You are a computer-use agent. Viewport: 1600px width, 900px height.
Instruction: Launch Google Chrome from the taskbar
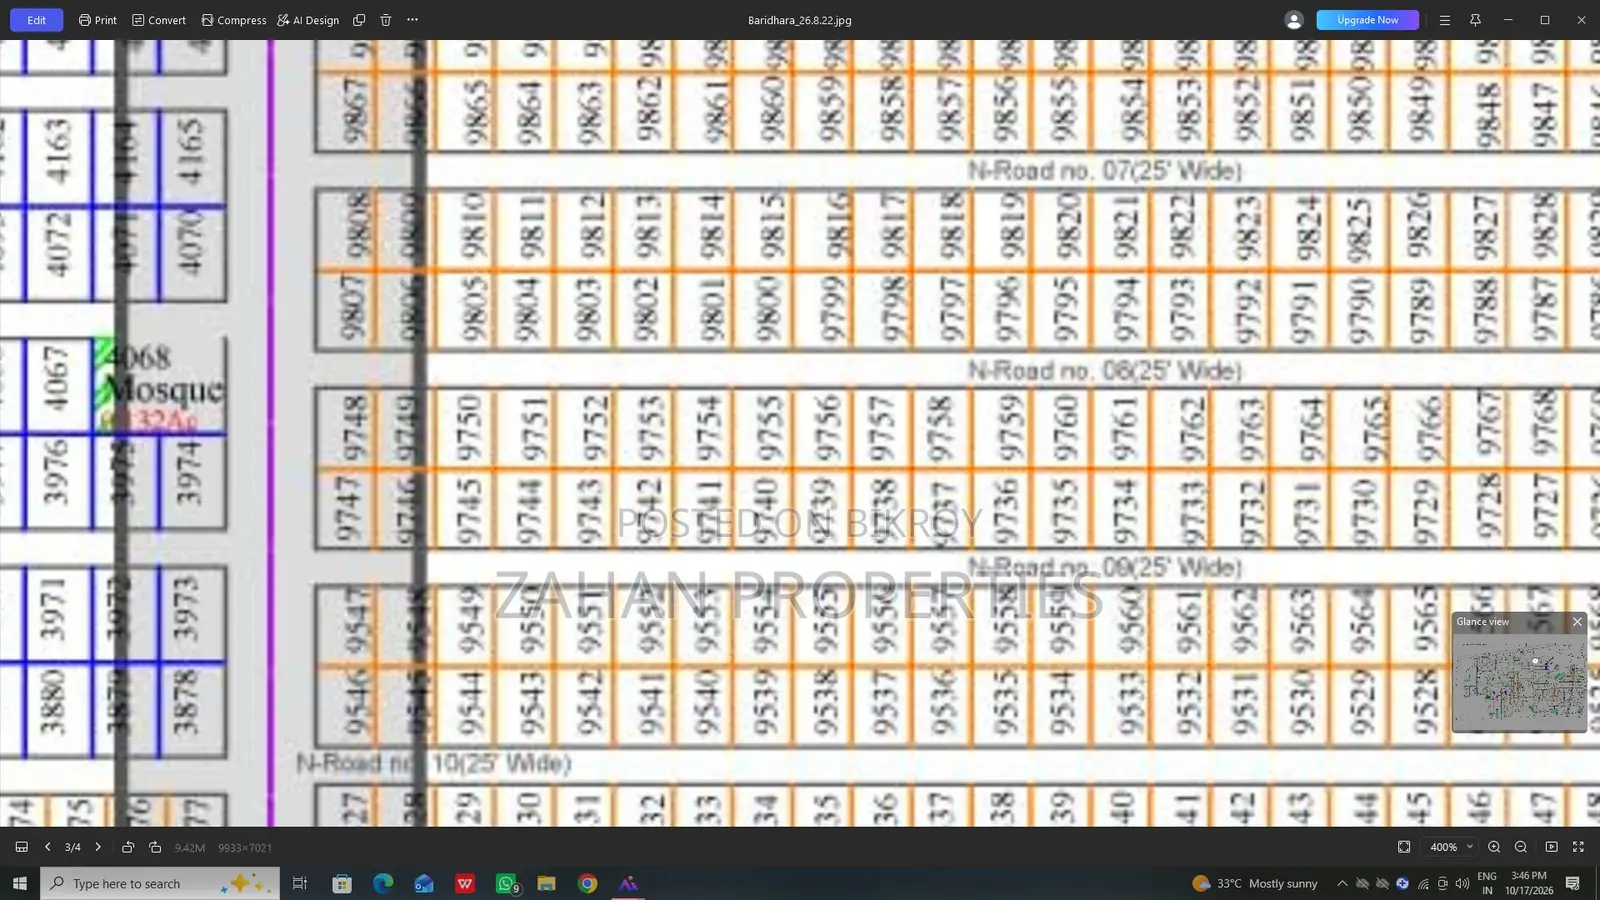tap(587, 883)
